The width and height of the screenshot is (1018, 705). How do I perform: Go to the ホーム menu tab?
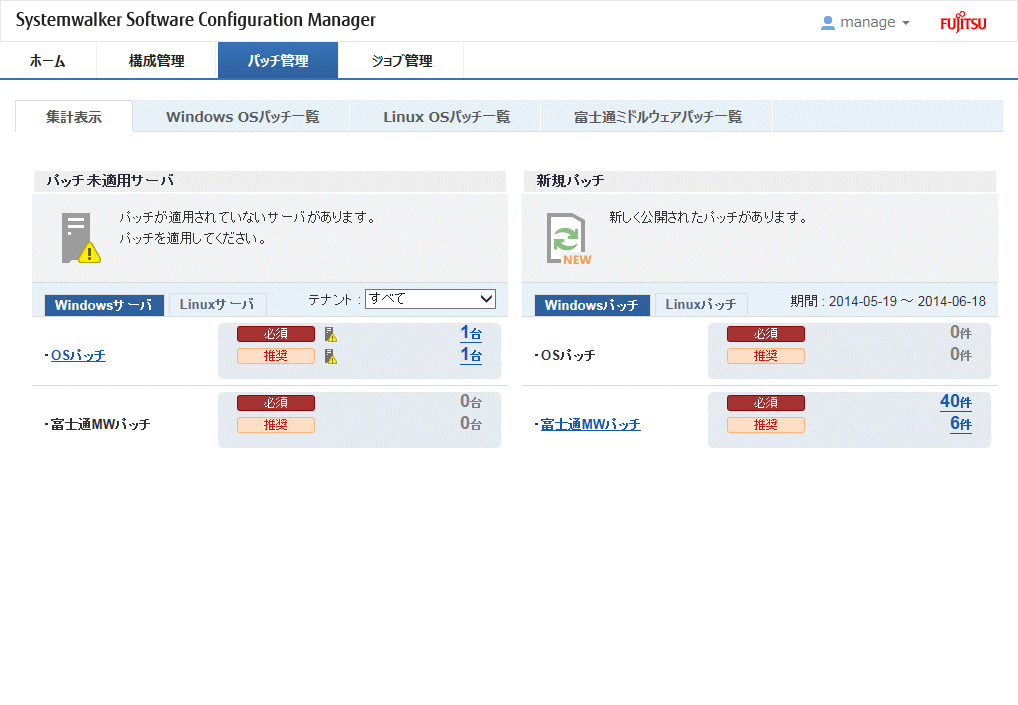[x=48, y=60]
